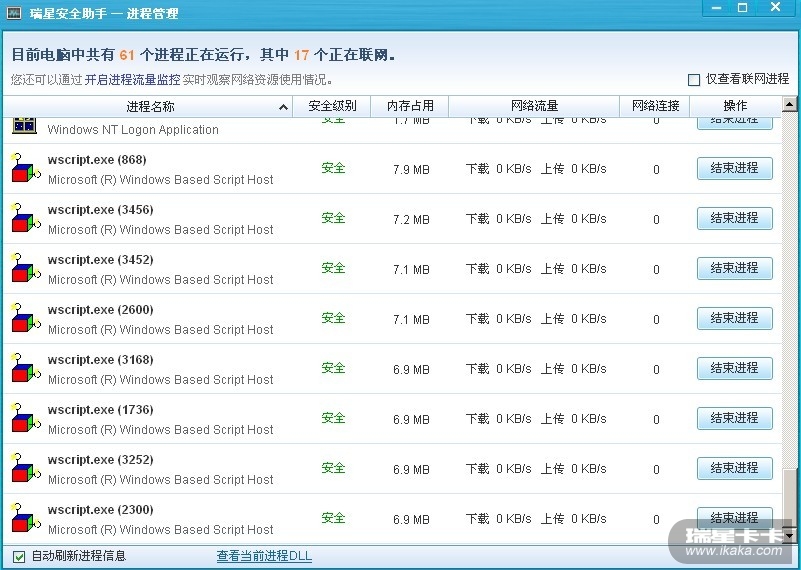Toggle 自动刷新进程信息 checkbox
Image resolution: width=801 pixels, height=570 pixels.
pyautogui.click(x=18, y=557)
